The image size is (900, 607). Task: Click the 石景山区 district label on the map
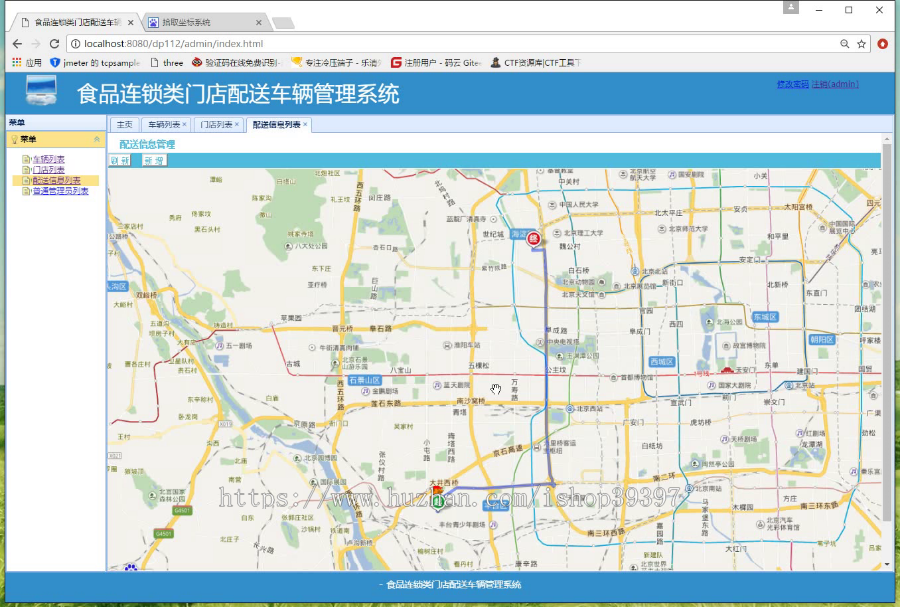365,380
